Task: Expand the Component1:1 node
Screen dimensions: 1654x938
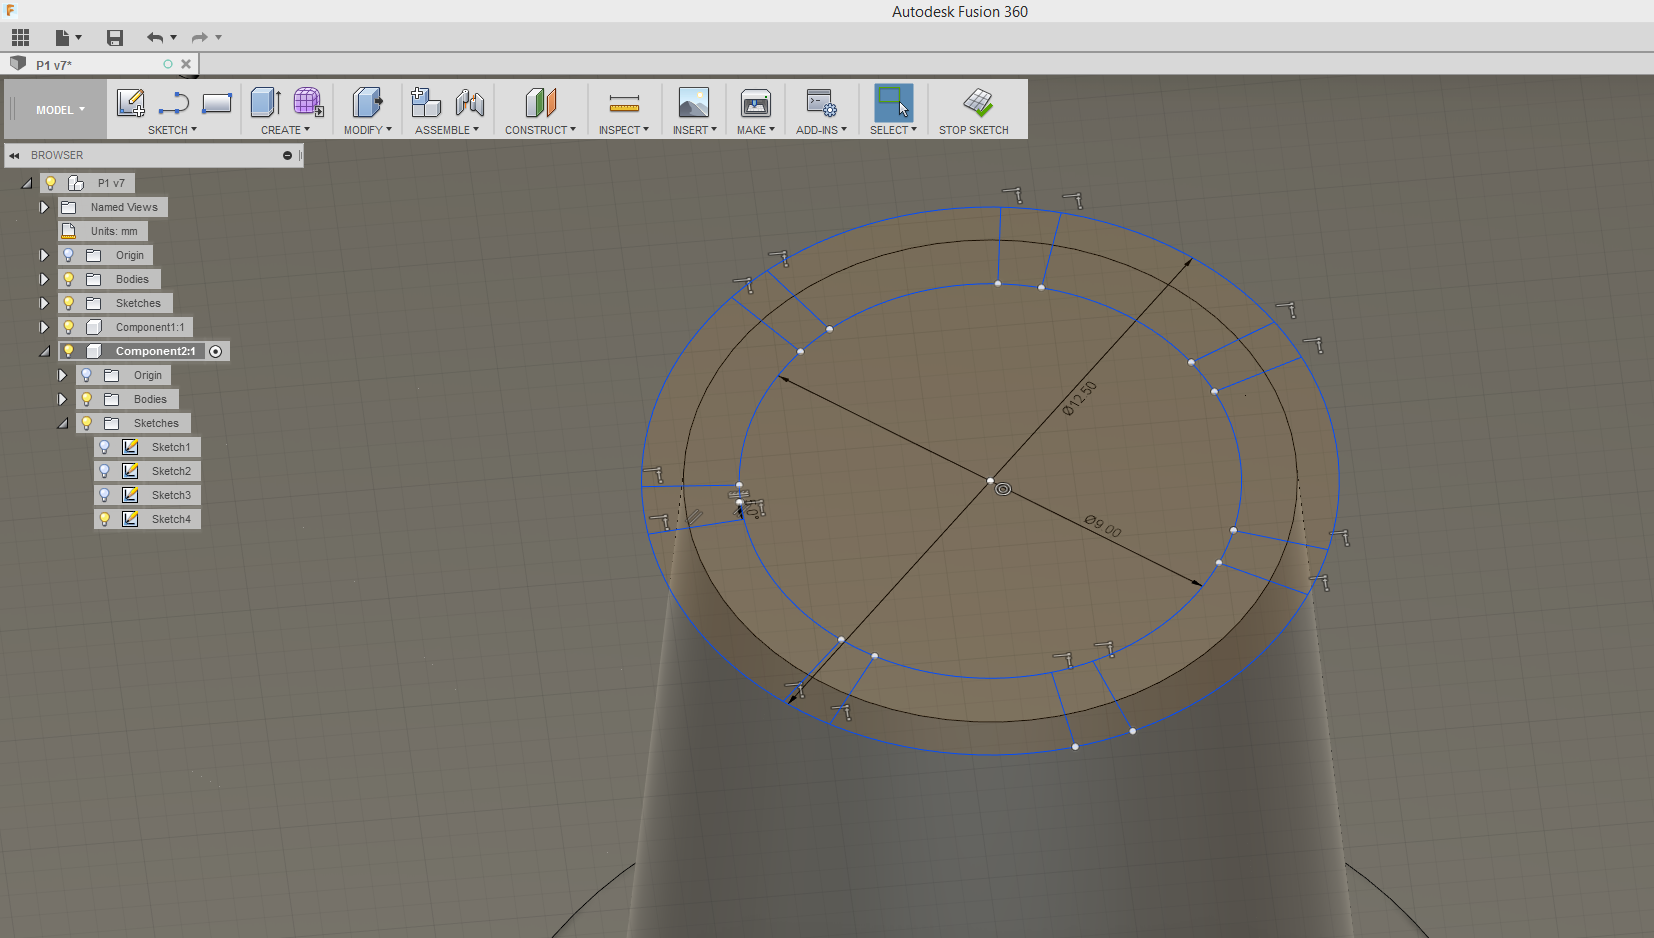Action: (44, 327)
